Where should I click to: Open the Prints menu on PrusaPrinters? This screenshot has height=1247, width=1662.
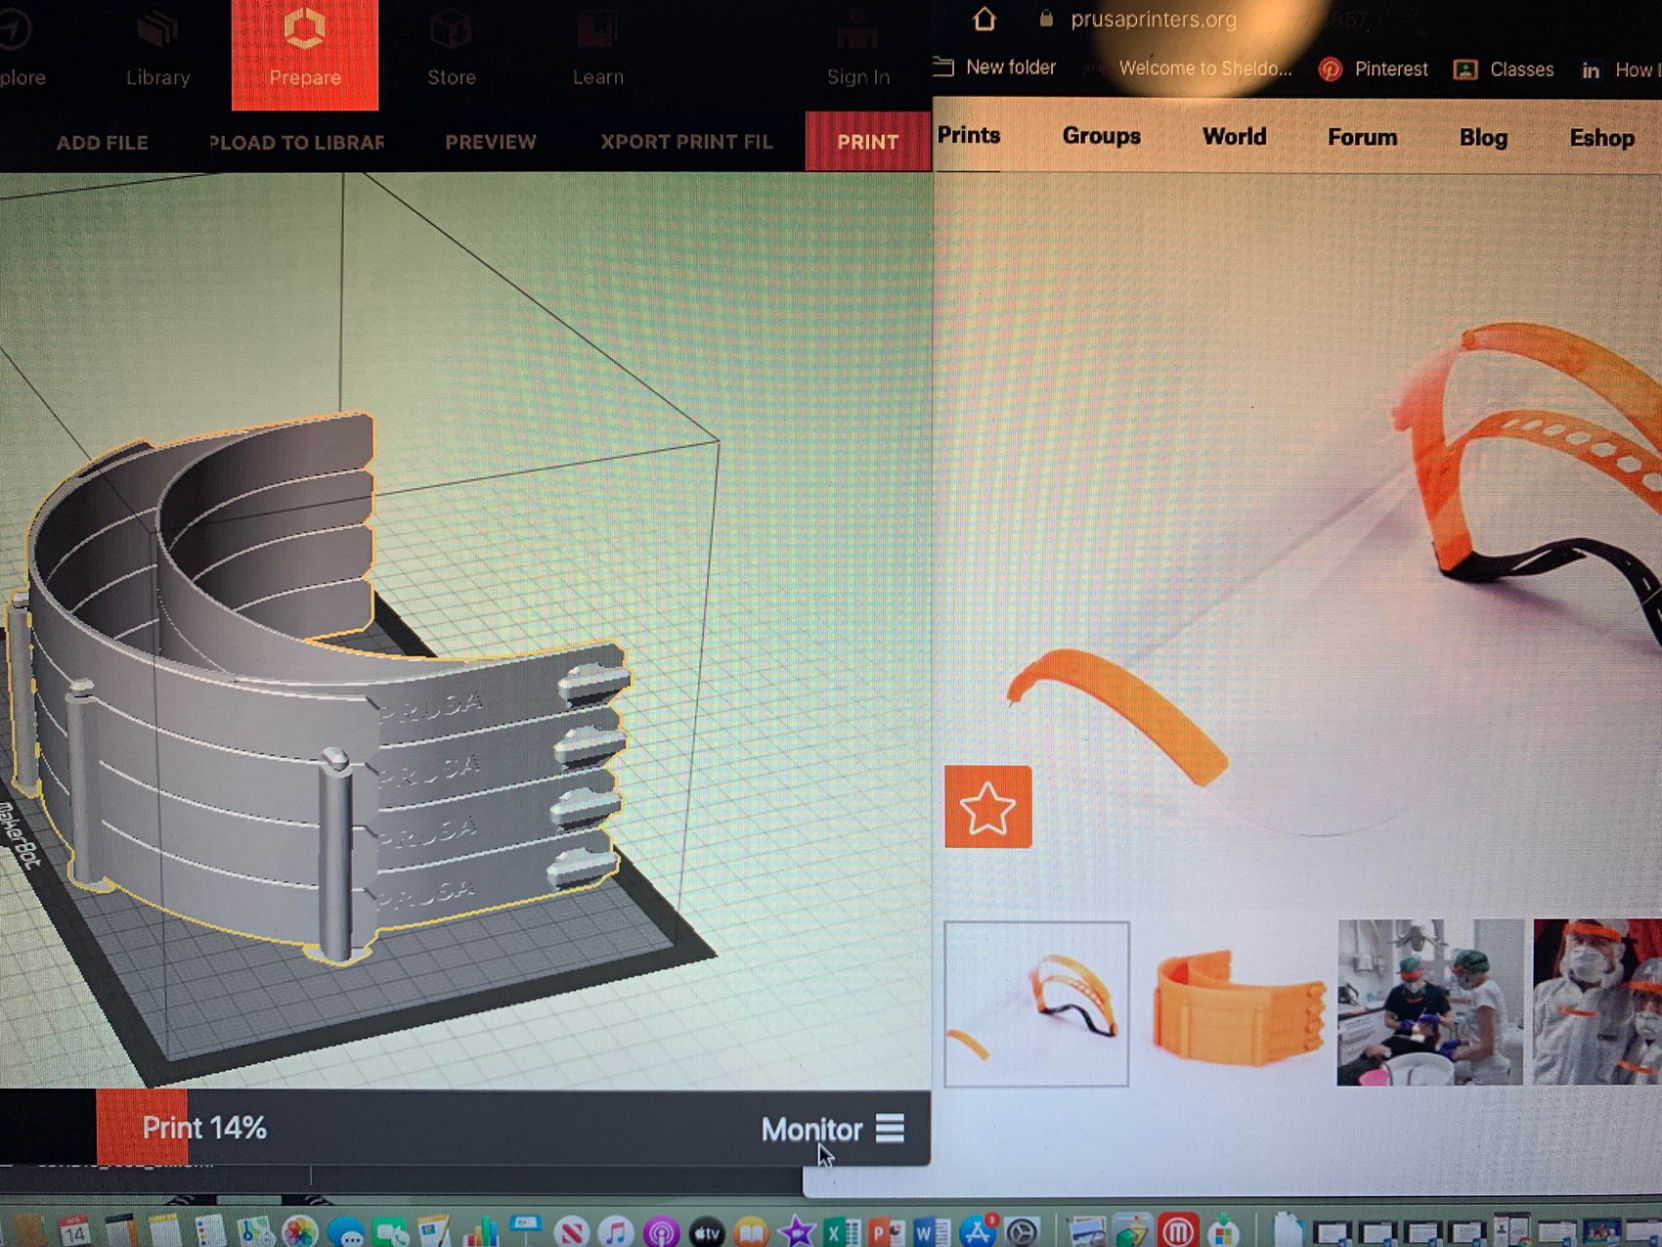[968, 135]
